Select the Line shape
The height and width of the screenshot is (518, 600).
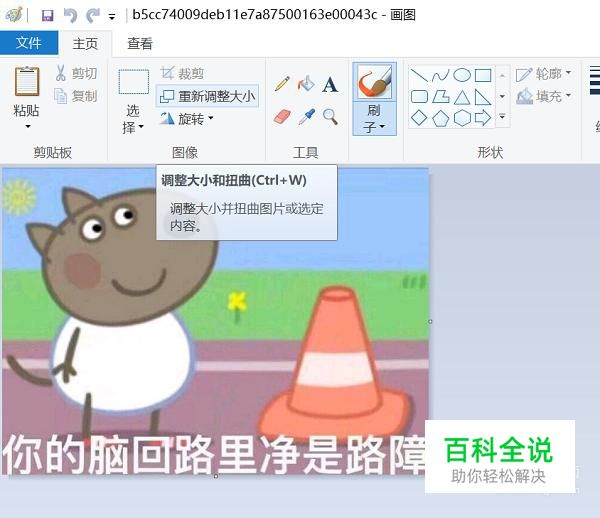[419, 75]
